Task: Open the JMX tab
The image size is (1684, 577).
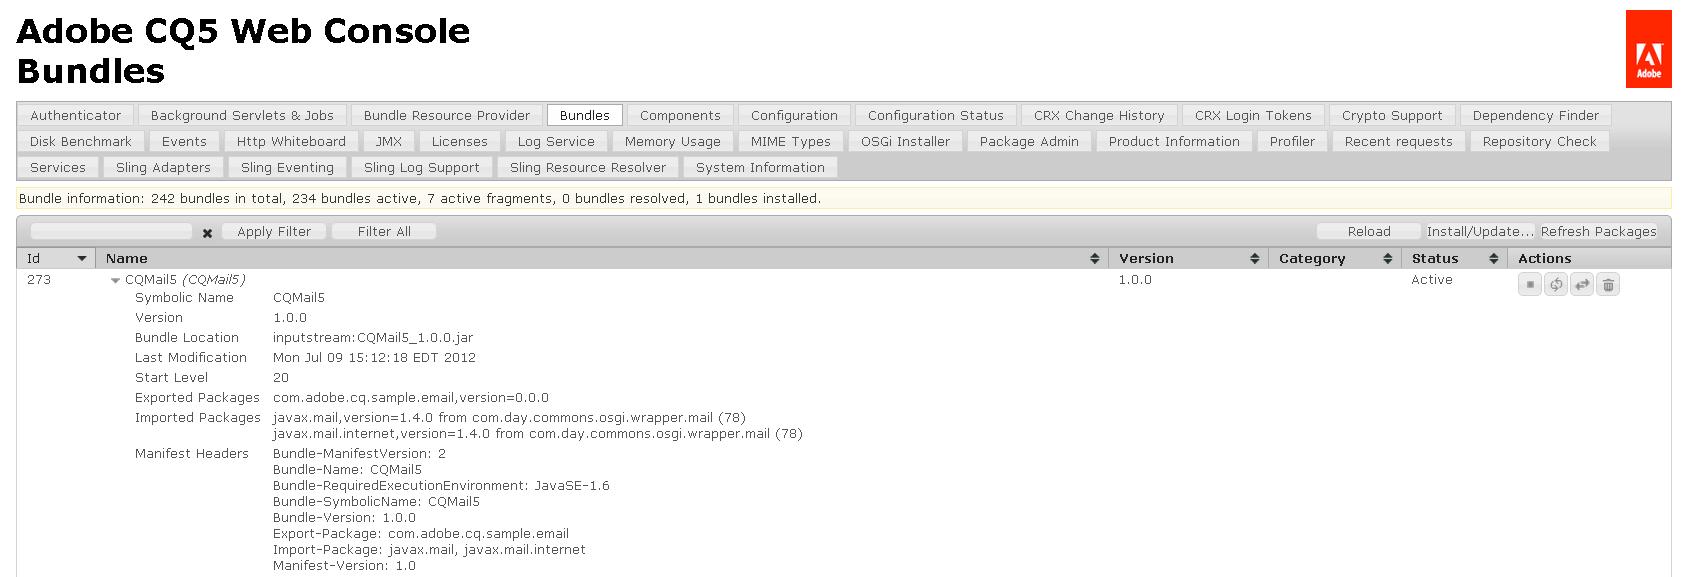Action: click(389, 141)
